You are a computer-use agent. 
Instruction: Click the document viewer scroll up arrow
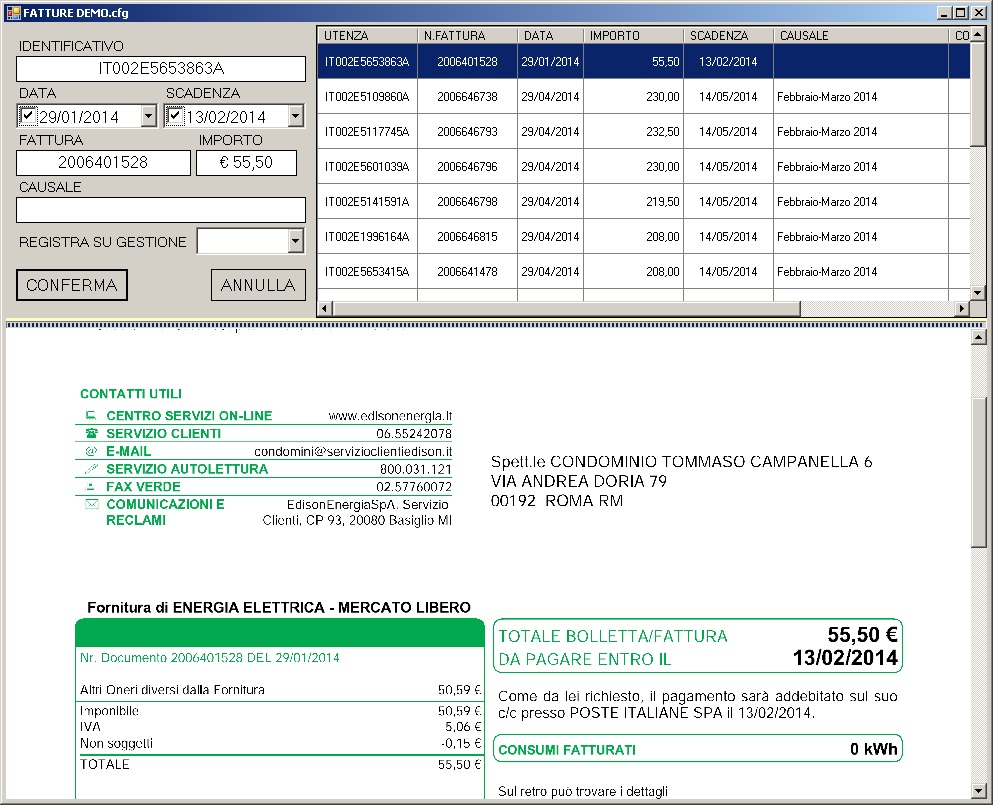pos(978,337)
